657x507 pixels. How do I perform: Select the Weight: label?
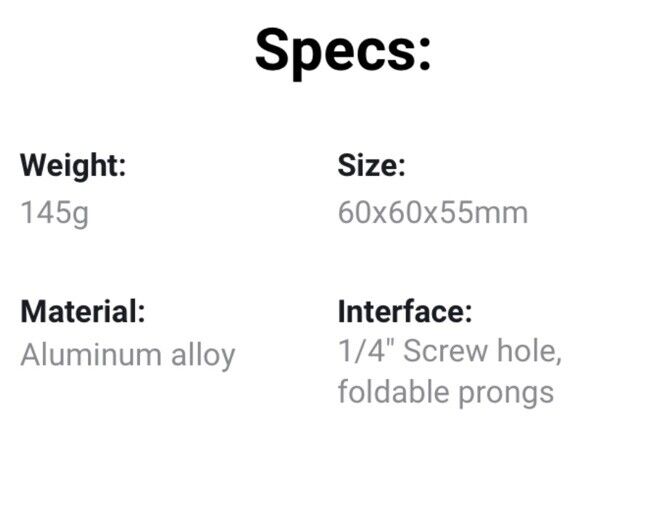(x=73, y=167)
